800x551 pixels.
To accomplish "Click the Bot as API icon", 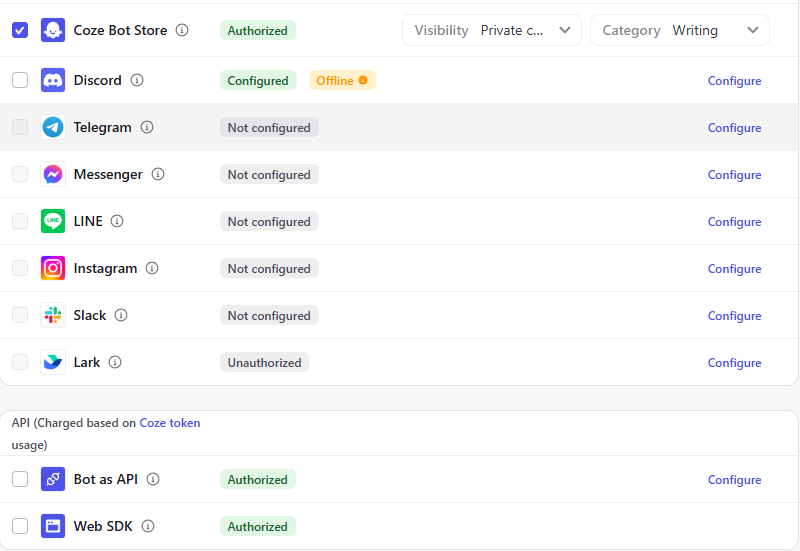I will point(53,479).
